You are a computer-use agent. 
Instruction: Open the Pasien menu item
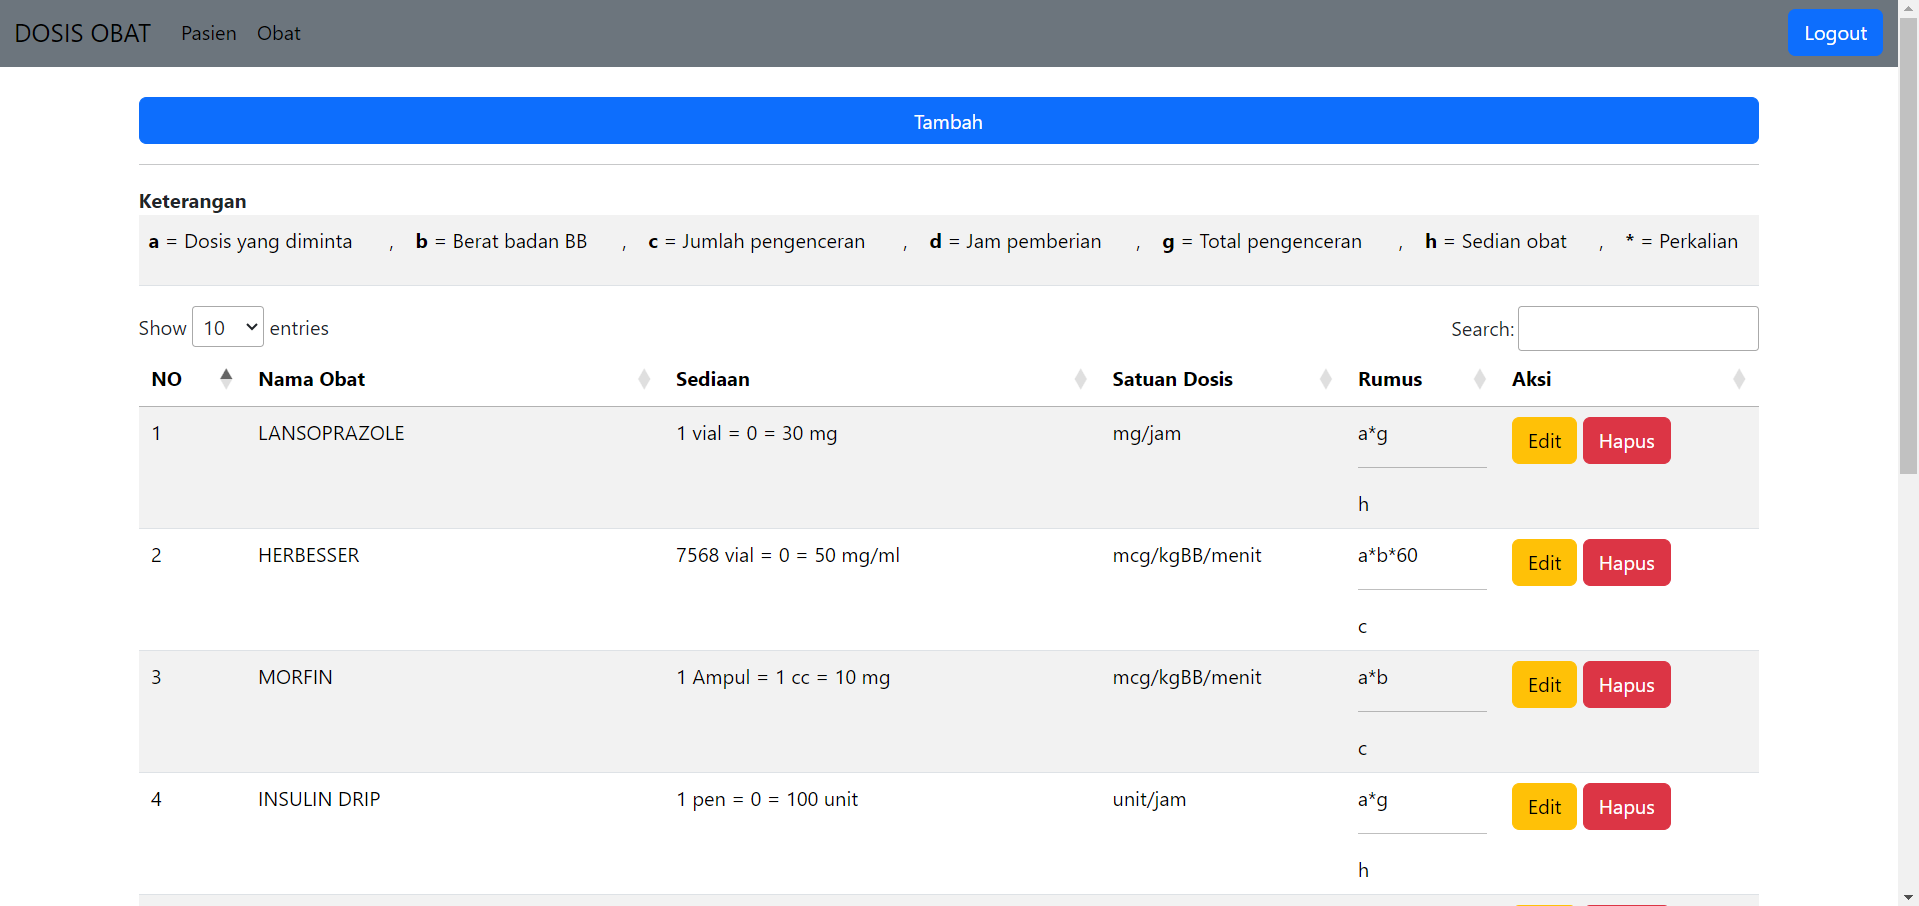[208, 33]
